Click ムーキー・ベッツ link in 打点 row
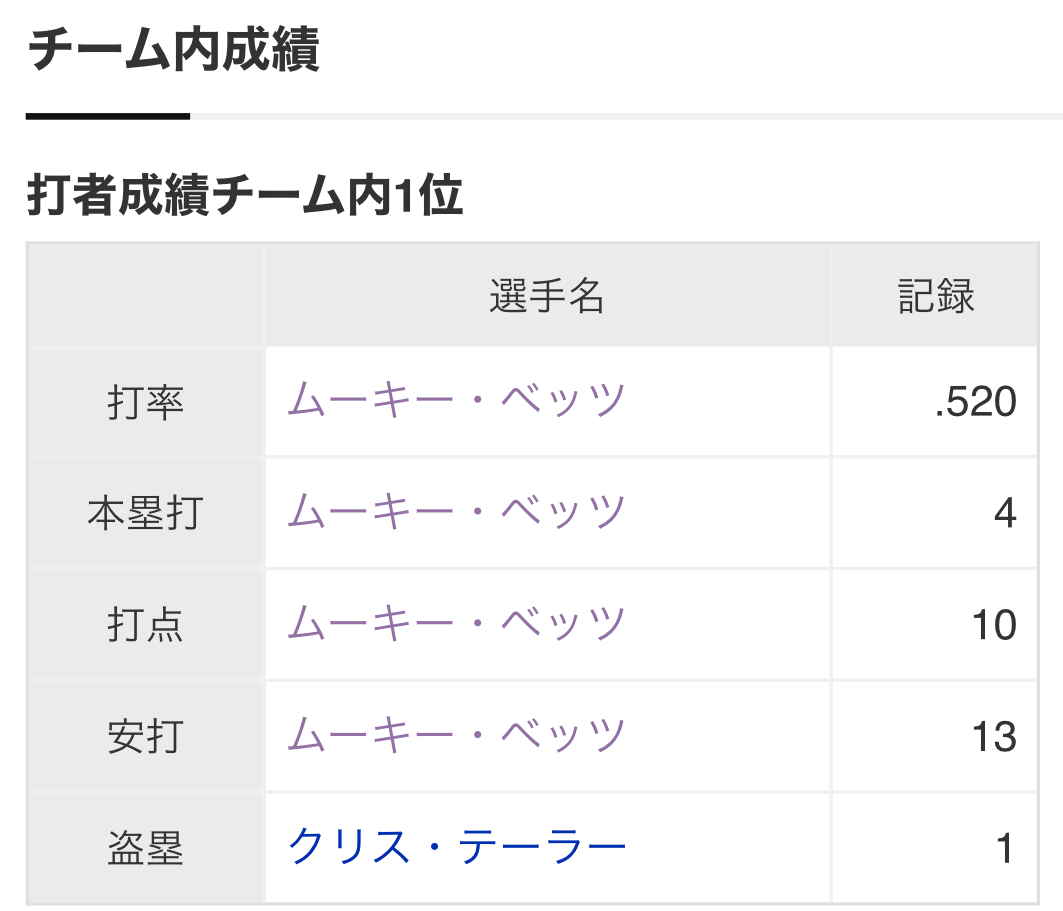 [x=457, y=625]
